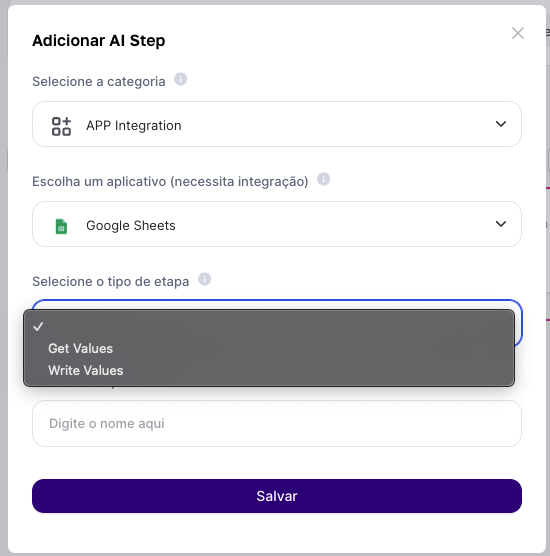Click the Selecione a categoria label
Screen dimensions: 550x556
pos(99,82)
